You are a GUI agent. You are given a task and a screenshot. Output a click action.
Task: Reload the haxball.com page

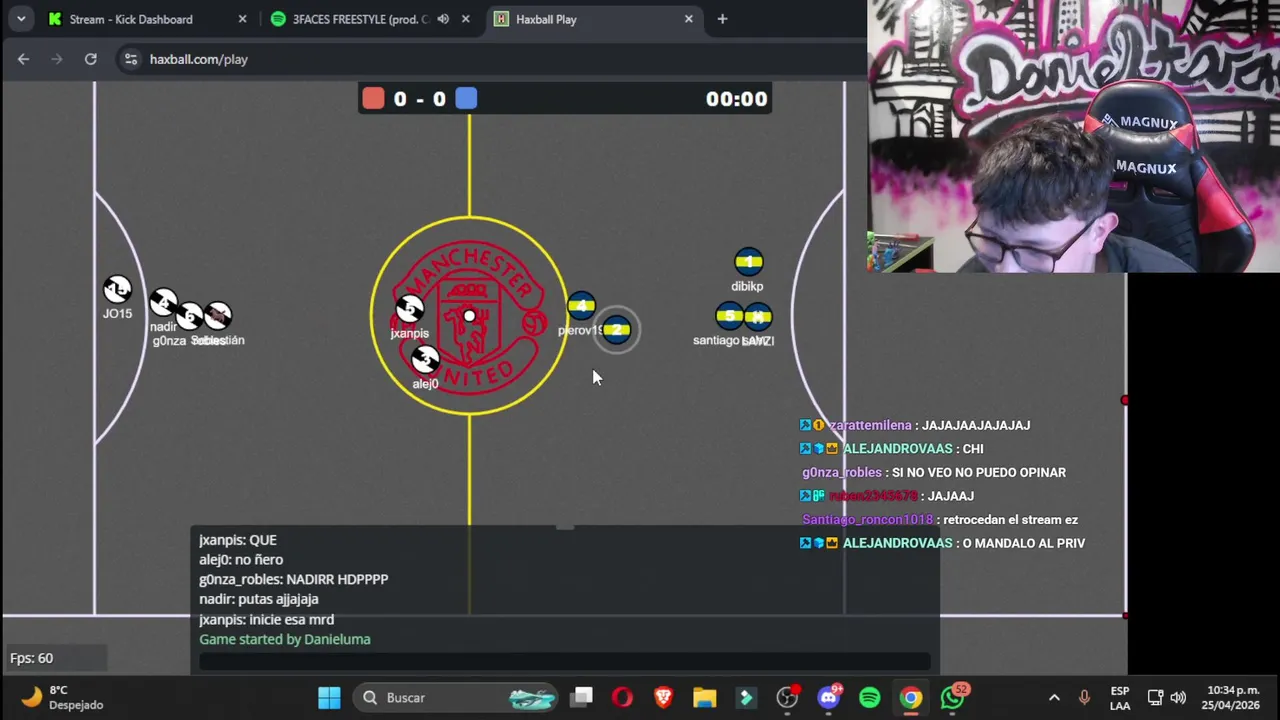pos(91,59)
